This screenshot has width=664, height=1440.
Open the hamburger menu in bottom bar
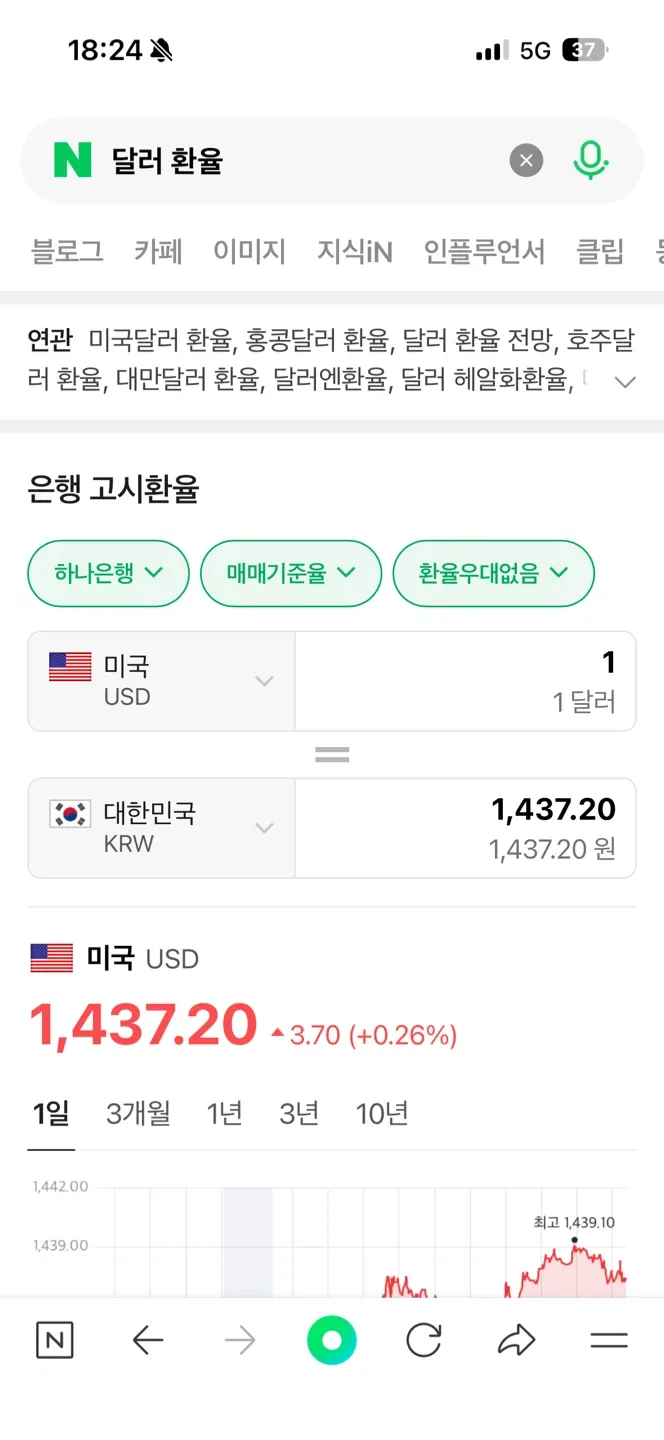pyautogui.click(x=608, y=1340)
